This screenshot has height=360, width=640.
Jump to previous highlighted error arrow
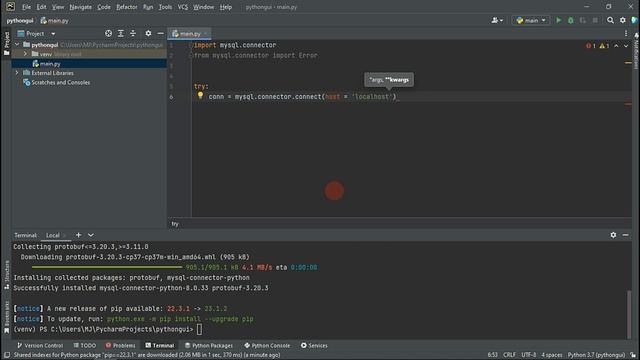tap(616, 46)
